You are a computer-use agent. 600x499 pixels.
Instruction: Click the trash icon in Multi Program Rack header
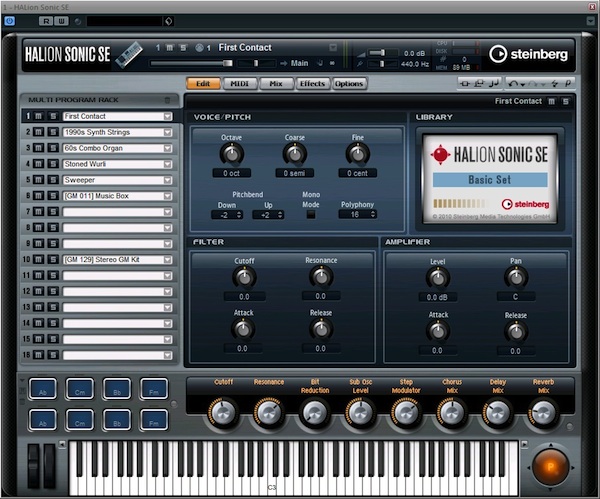(x=167, y=100)
